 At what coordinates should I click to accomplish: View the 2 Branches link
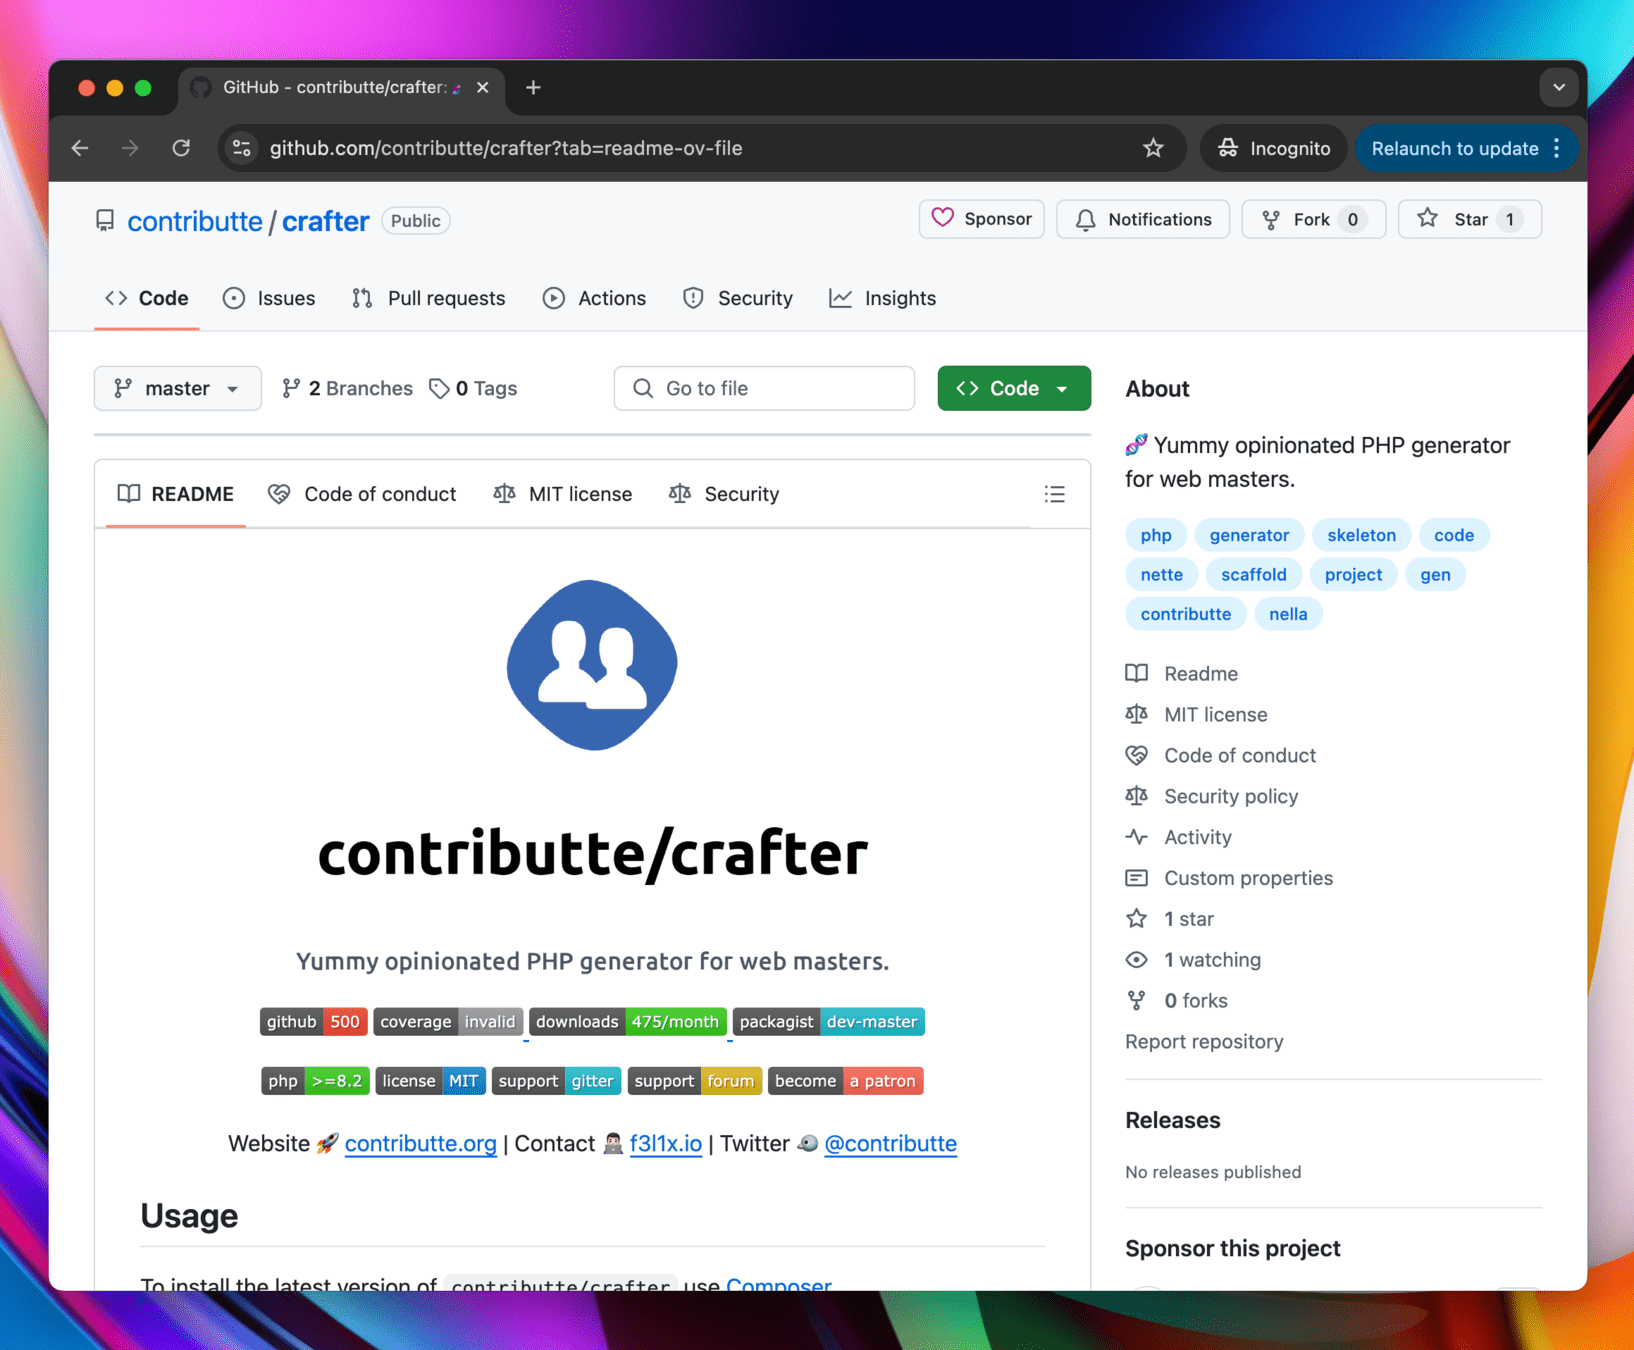pos(347,388)
